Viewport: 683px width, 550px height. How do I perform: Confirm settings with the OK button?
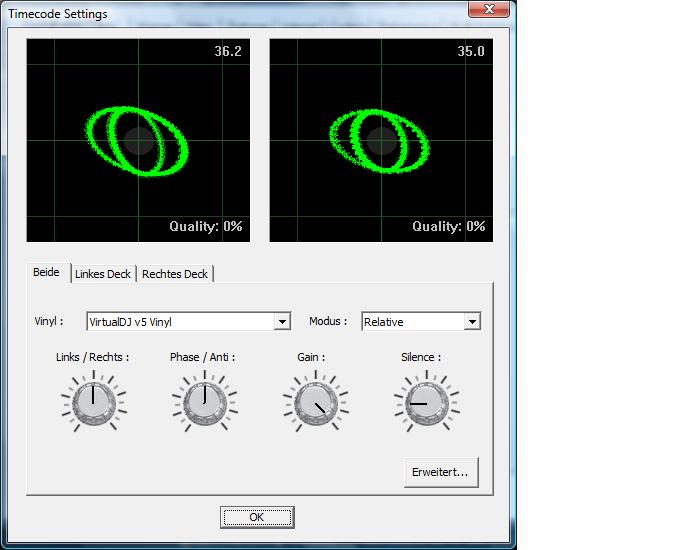click(x=257, y=517)
